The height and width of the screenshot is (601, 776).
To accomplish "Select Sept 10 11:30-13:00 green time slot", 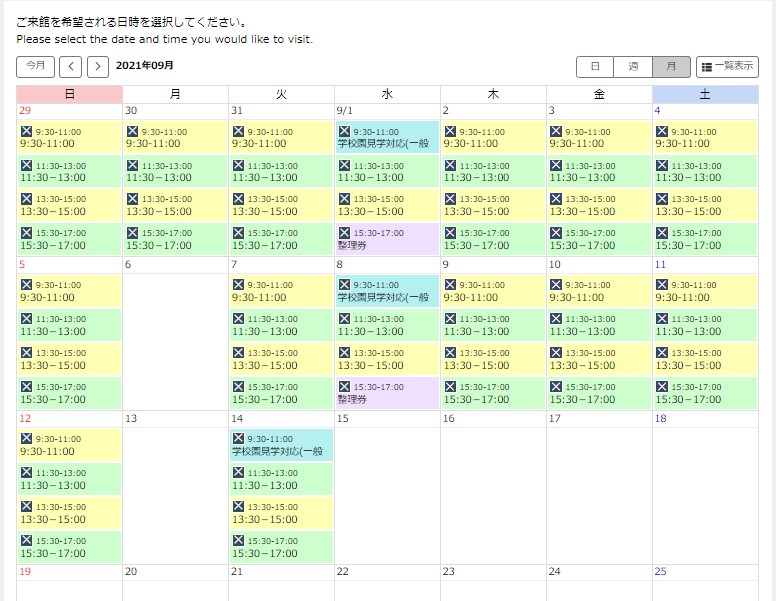I will (599, 325).
